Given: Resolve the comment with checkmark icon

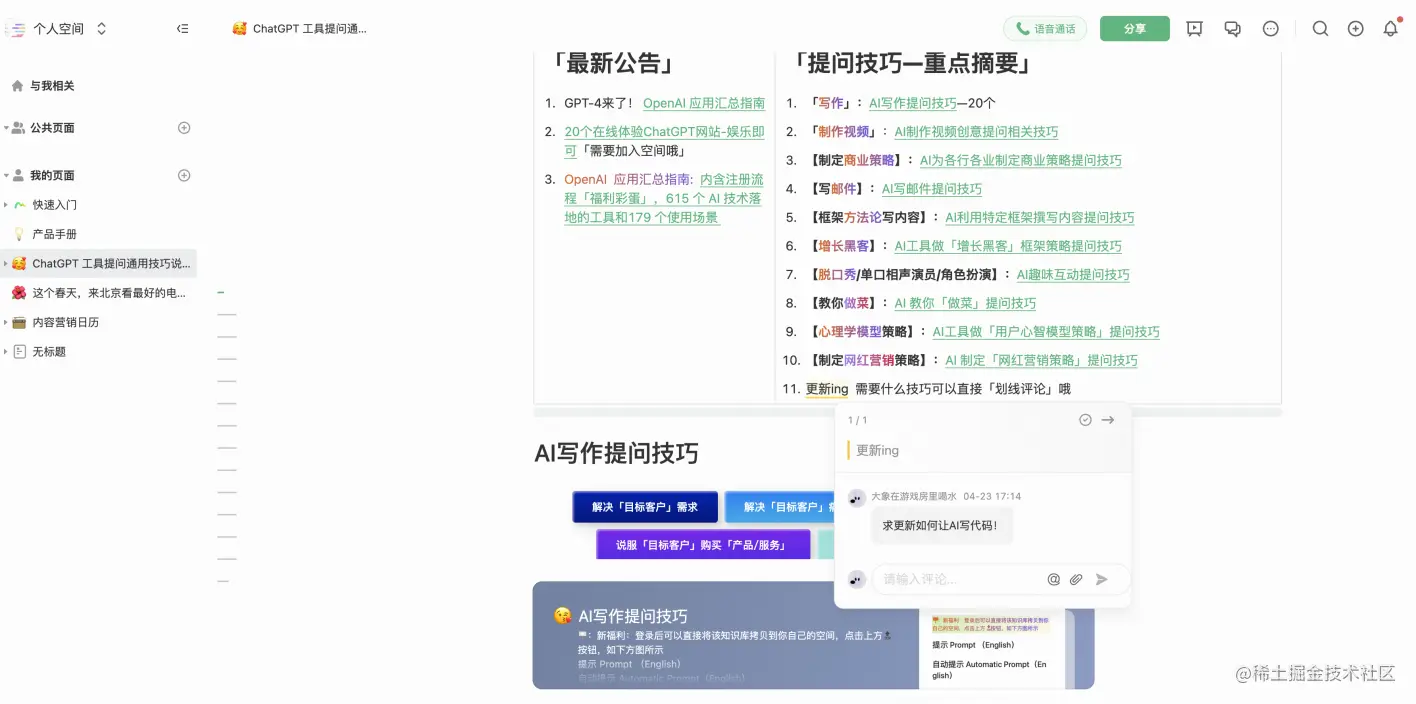Looking at the screenshot, I should click(x=1085, y=420).
